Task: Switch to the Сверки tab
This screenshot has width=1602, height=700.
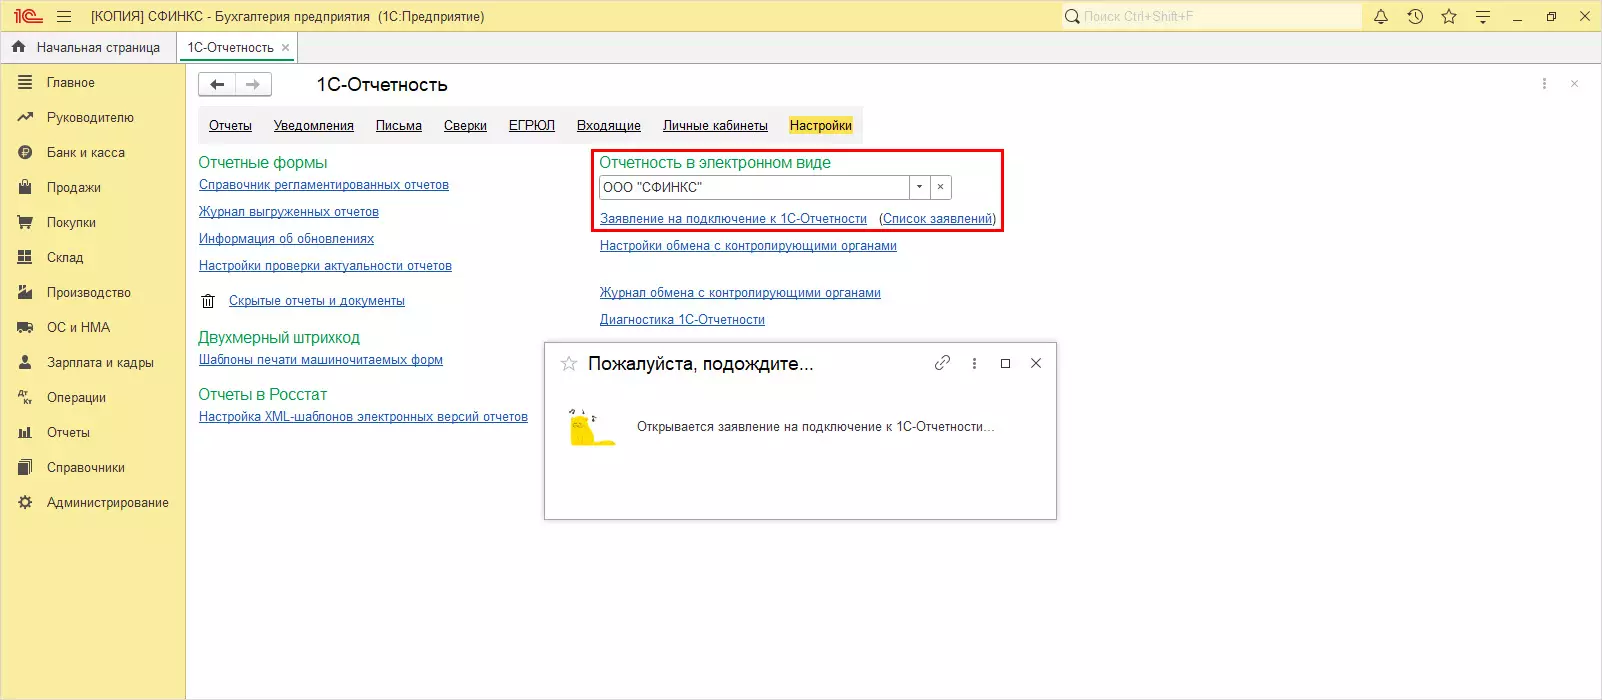Action: (465, 126)
